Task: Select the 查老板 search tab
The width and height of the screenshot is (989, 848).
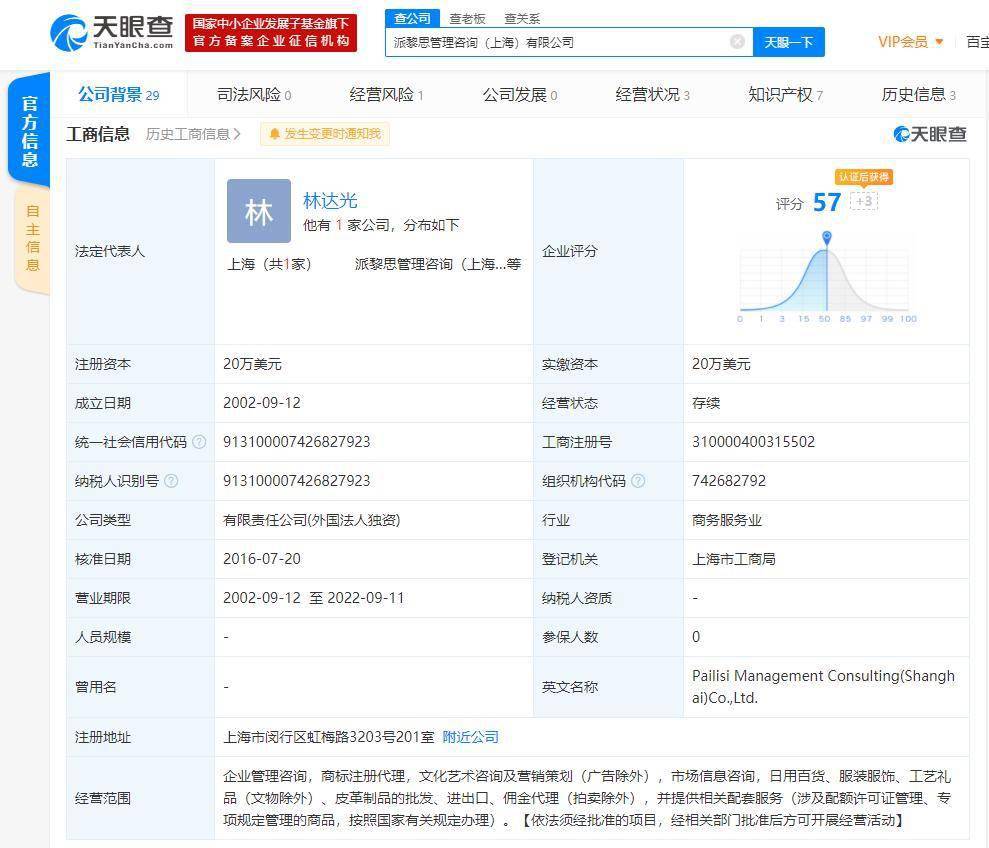Action: click(467, 18)
